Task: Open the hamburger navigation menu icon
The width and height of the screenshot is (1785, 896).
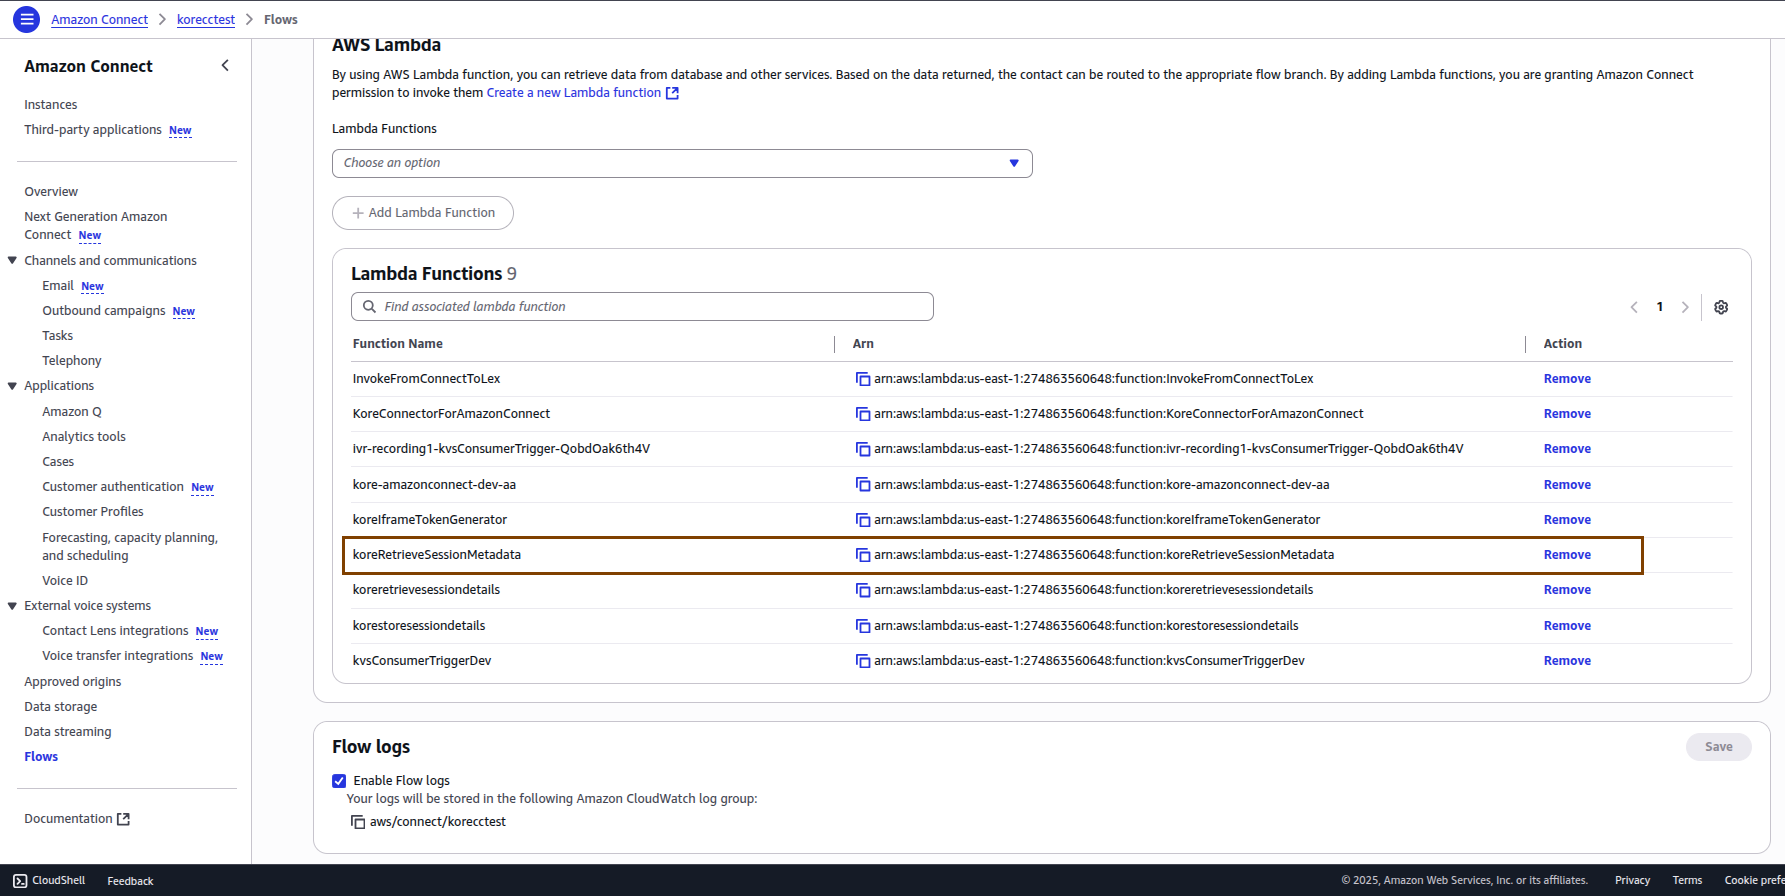Action: coord(27,19)
